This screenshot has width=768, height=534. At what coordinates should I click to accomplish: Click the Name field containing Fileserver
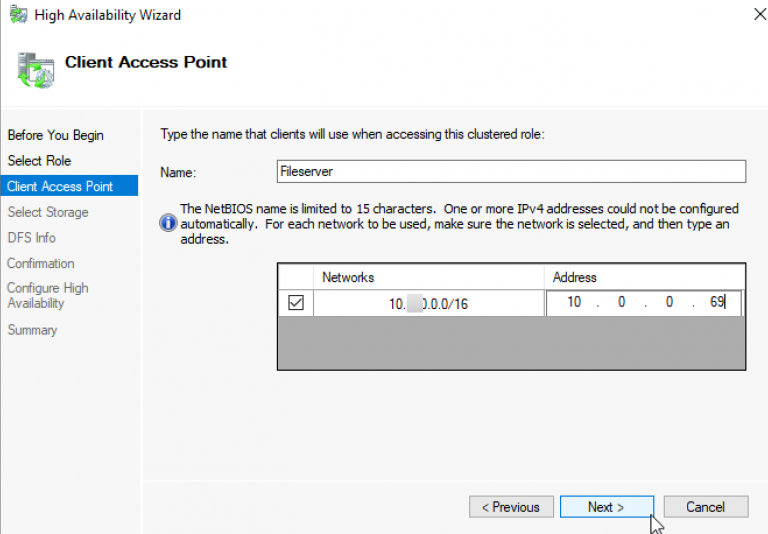pyautogui.click(x=511, y=172)
